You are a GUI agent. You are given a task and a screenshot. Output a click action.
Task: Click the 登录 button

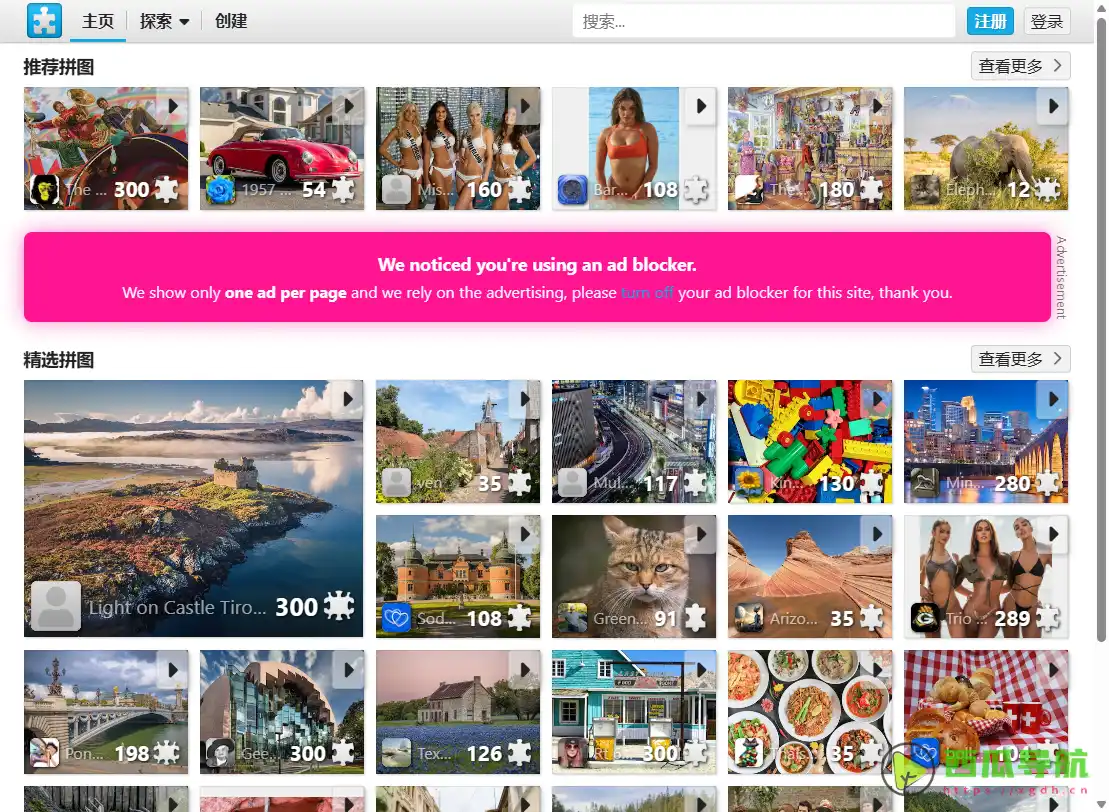point(1047,21)
